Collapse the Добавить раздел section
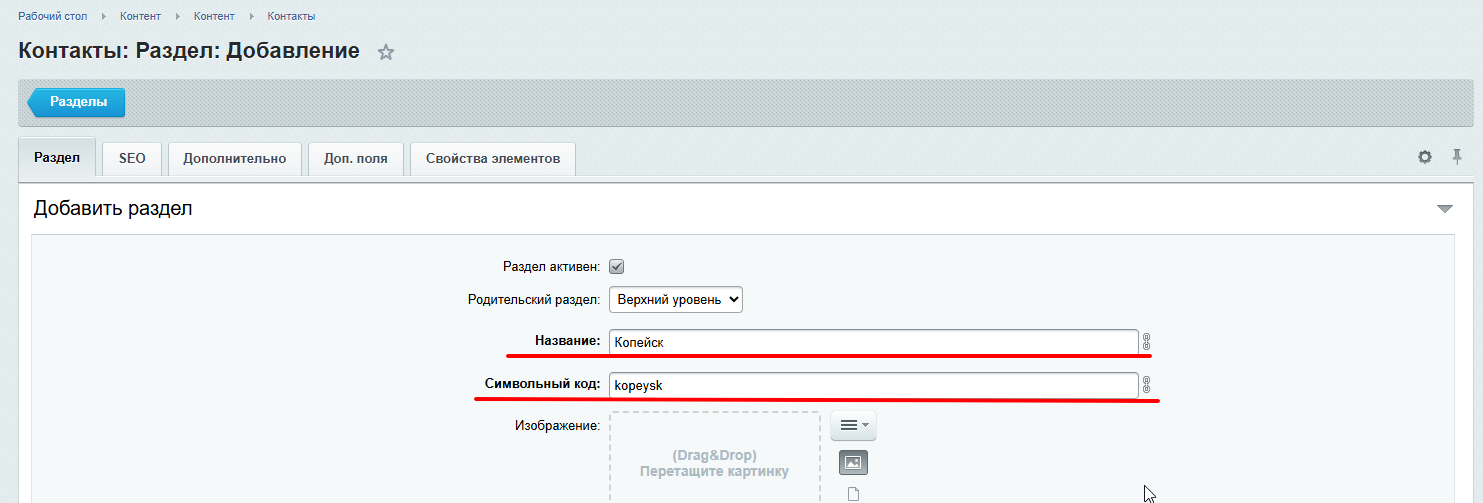This screenshot has height=503, width=1483. pyautogui.click(x=1444, y=209)
